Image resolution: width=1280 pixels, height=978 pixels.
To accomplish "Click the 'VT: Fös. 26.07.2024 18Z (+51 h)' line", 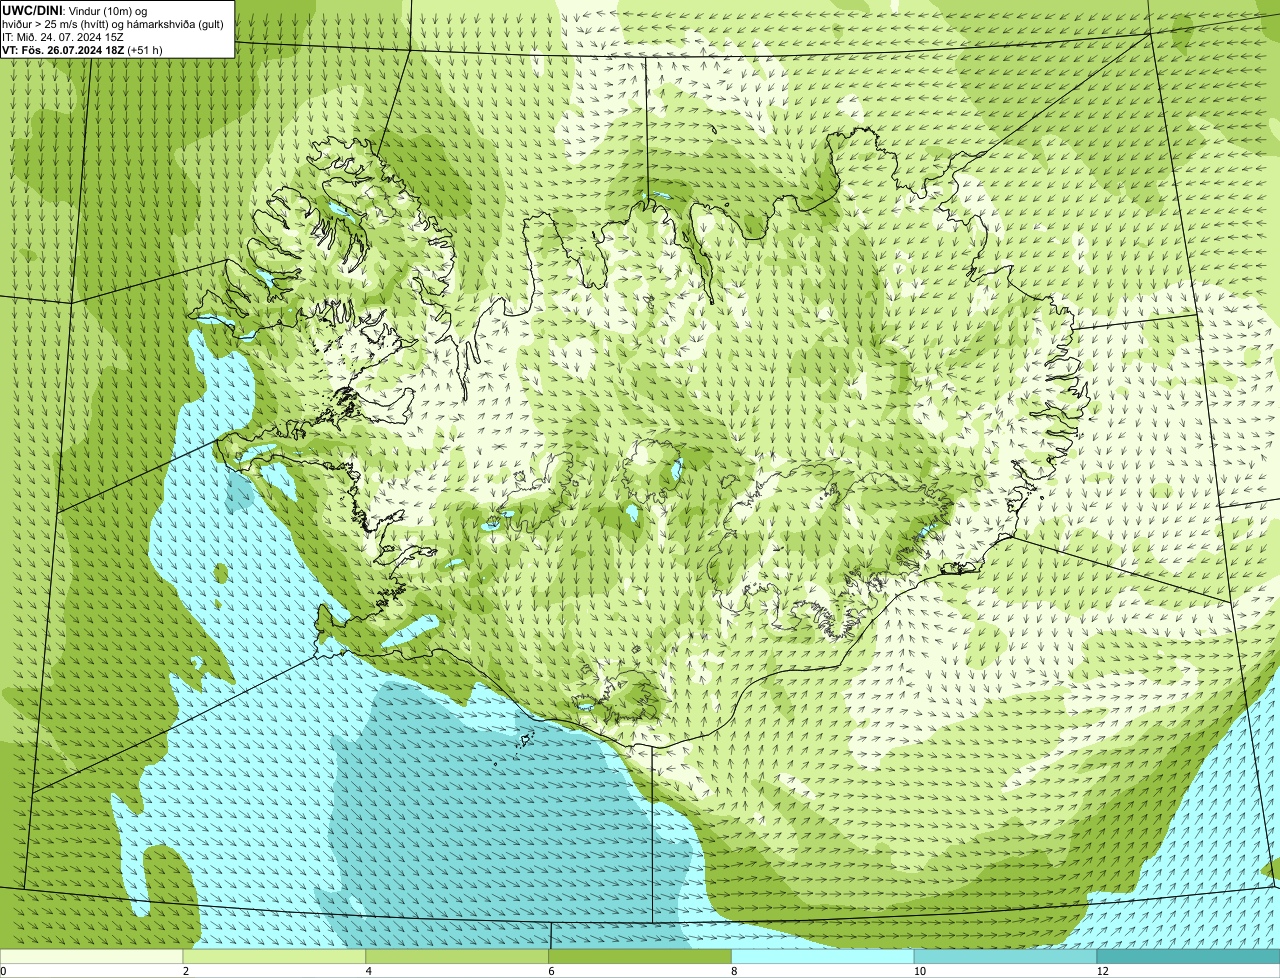I will click(x=83, y=49).
